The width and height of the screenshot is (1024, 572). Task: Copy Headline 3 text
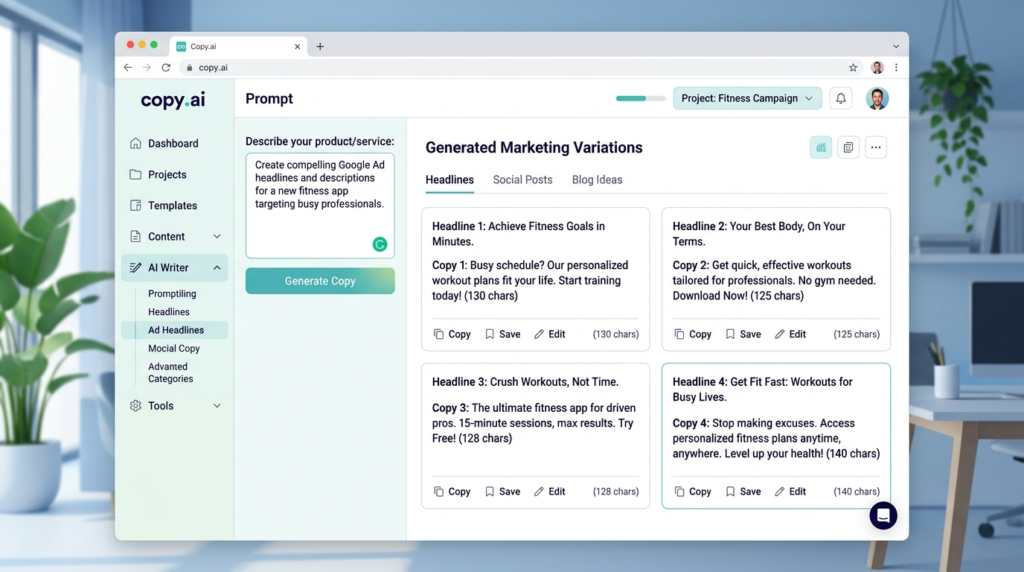pyautogui.click(x=452, y=492)
